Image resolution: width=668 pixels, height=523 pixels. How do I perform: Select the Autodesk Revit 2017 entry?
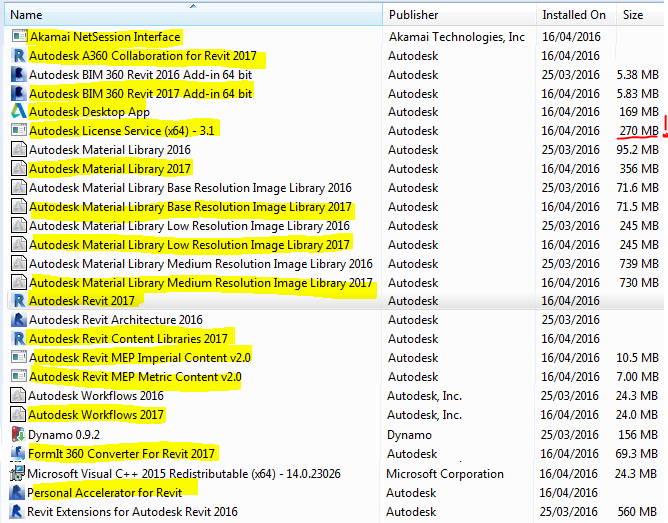point(82,301)
